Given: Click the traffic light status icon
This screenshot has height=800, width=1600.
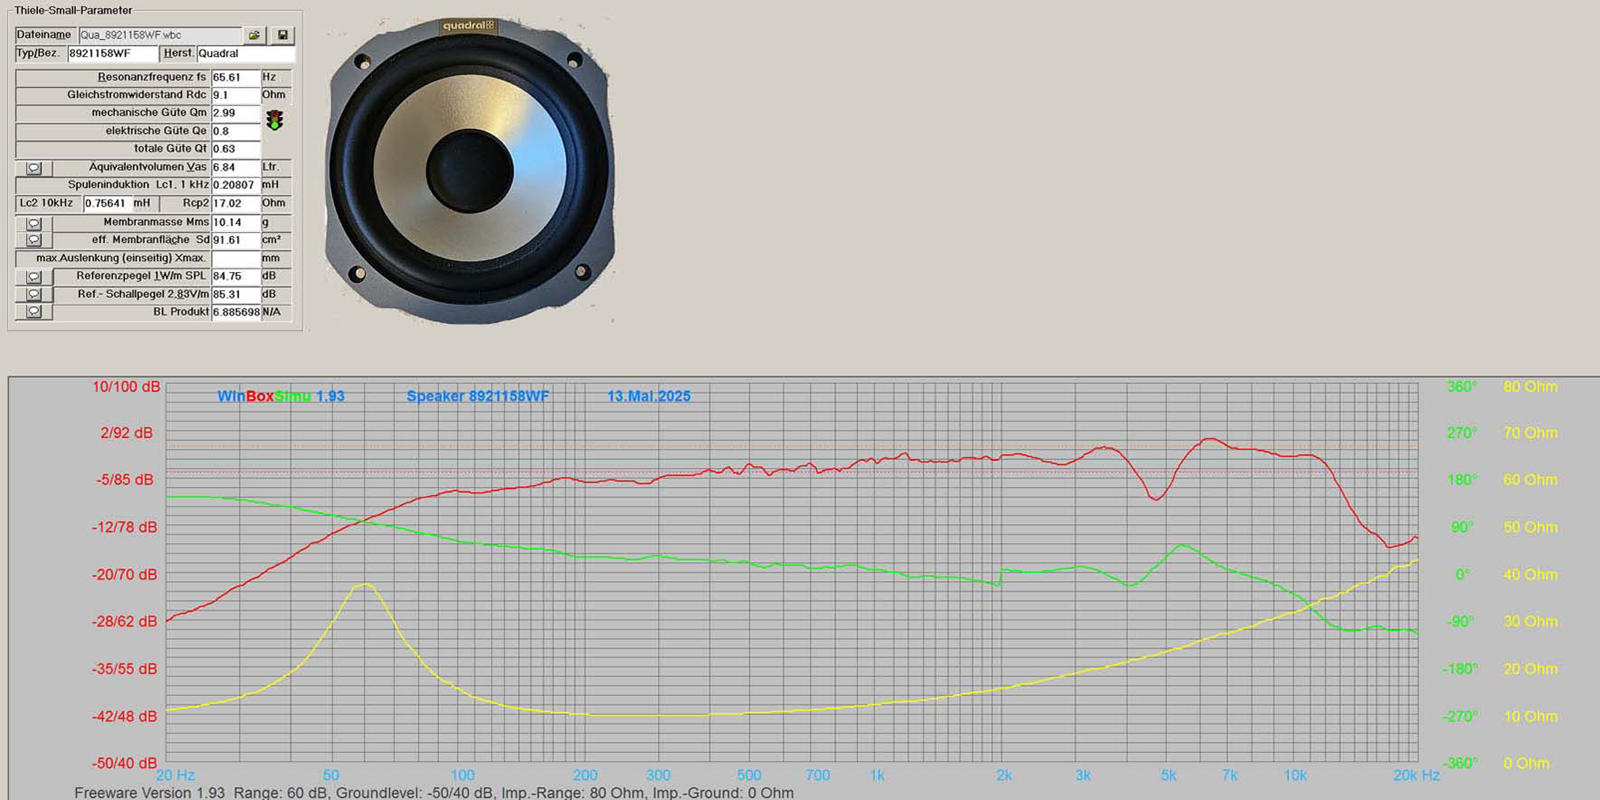Looking at the screenshot, I should [274, 121].
